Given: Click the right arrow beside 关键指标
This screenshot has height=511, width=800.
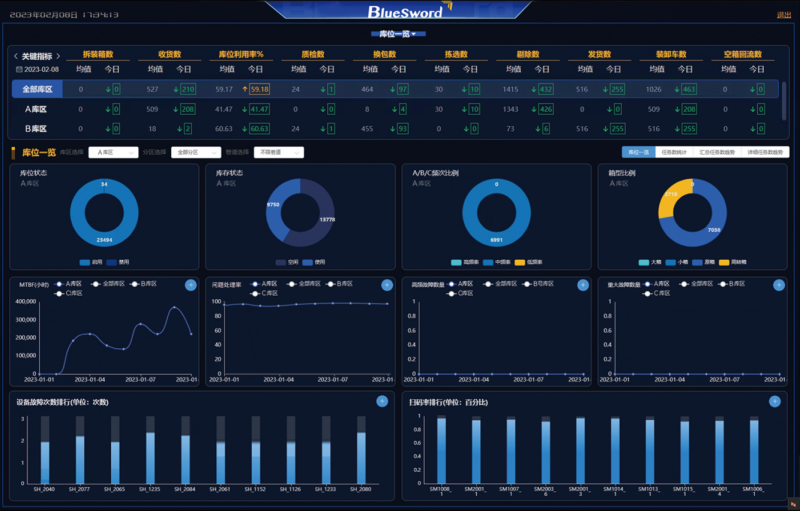Looking at the screenshot, I should [59, 56].
